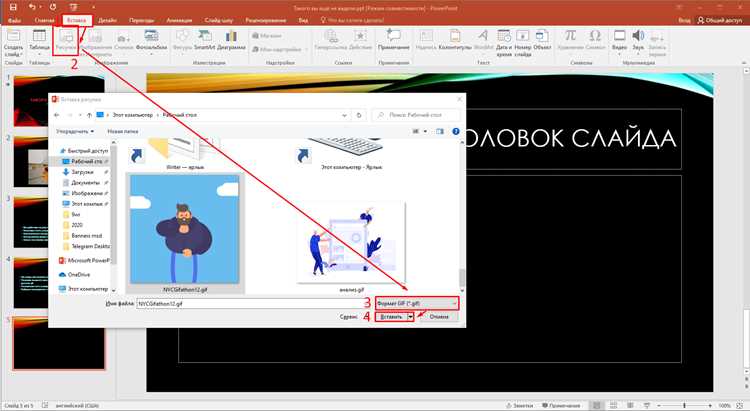This screenshot has height=411, width=750.
Task: Open the Упорядочить dropdown in the dialog
Action: point(75,131)
